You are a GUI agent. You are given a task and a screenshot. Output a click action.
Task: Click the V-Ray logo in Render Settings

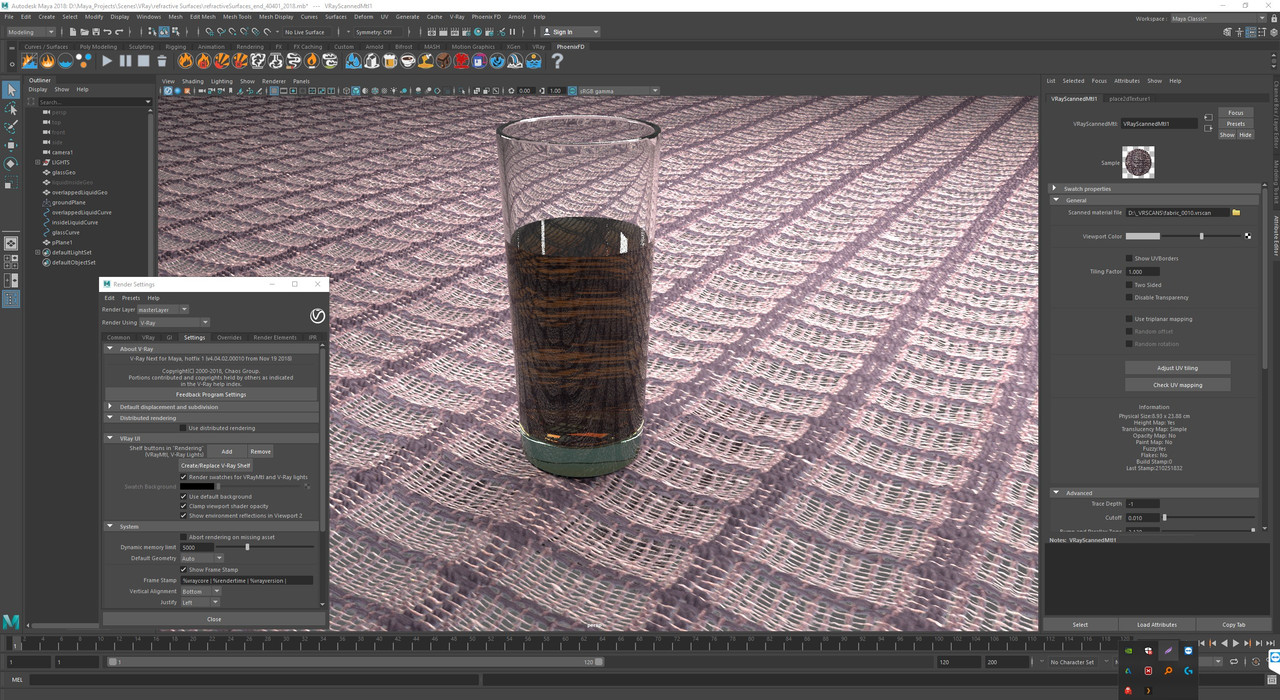pos(317,316)
